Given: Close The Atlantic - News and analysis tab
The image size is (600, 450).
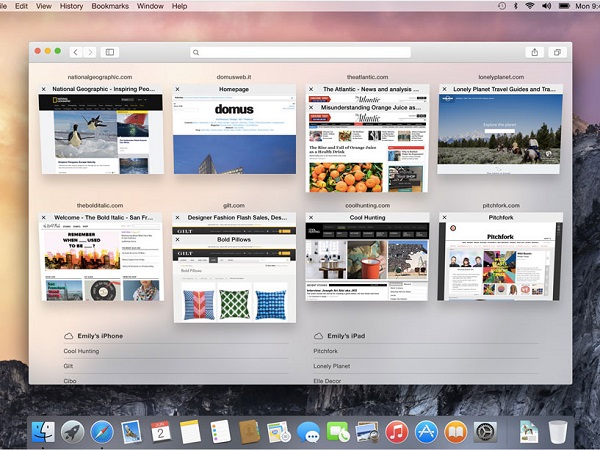Looking at the screenshot, I should pos(311,89).
